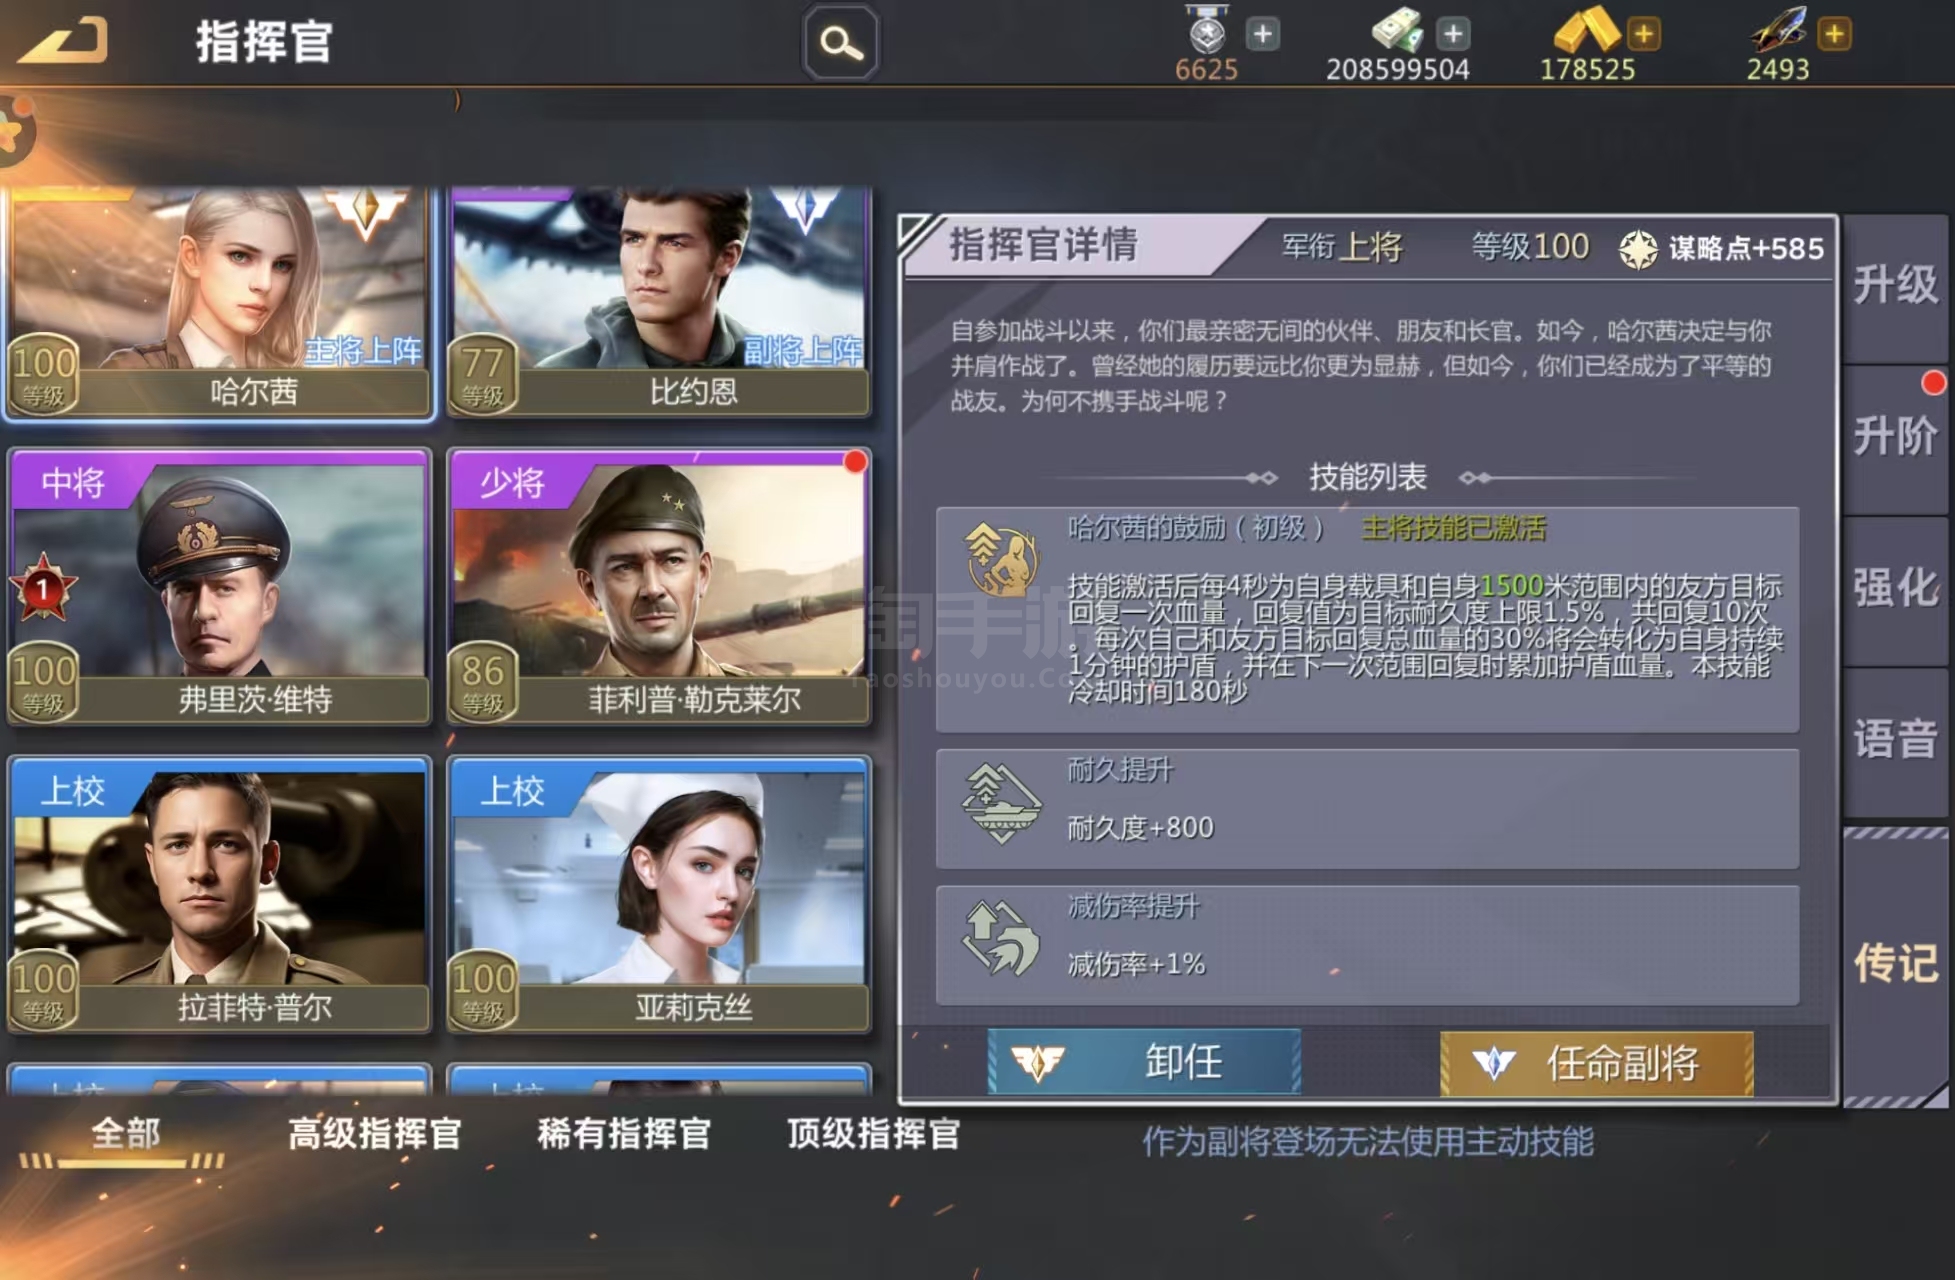This screenshot has width=1955, height=1280.
Task: Add more cash with plus icon
Action: tap(1453, 34)
